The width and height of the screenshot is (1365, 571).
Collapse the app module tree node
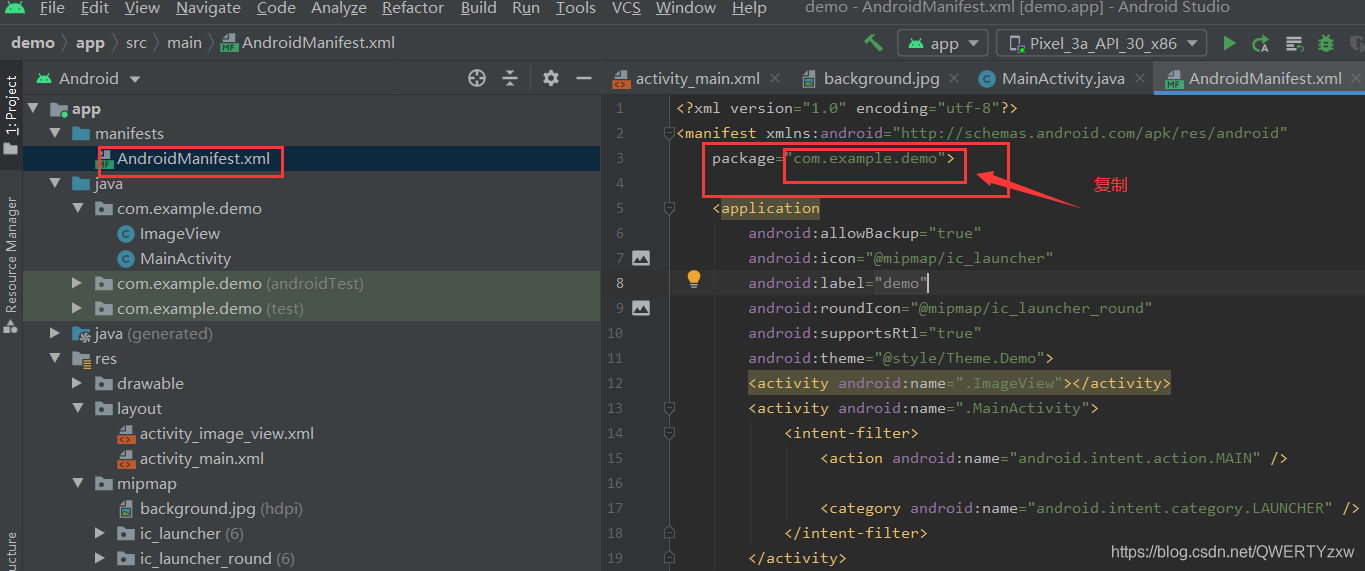coord(33,109)
